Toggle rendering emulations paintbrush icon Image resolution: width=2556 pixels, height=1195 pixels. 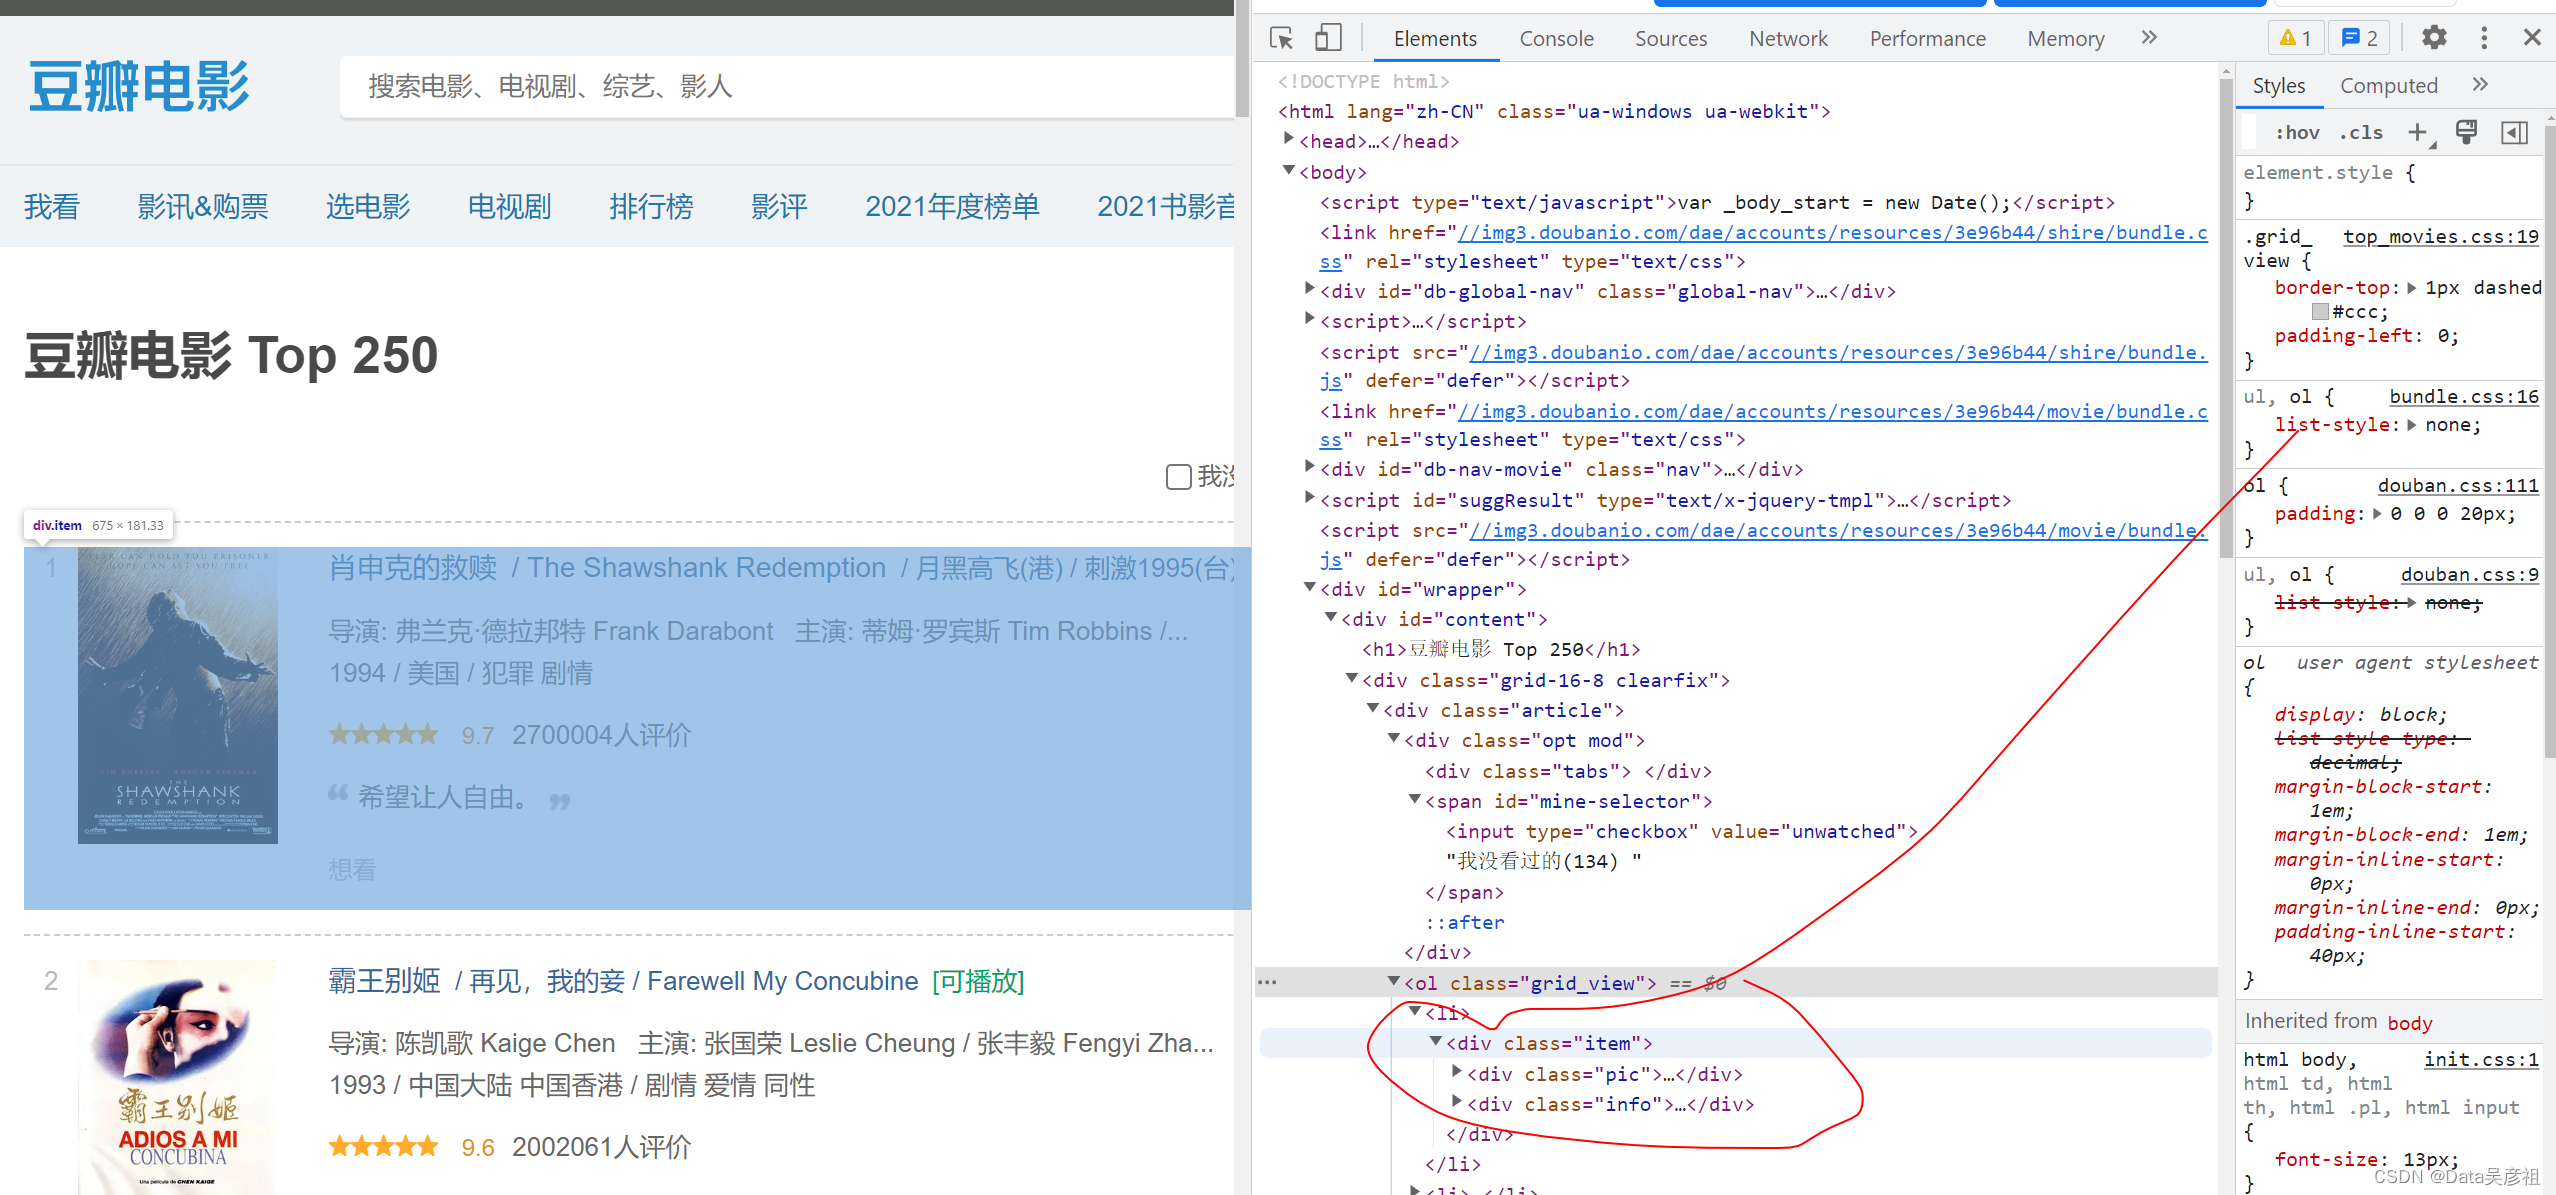point(2467,132)
